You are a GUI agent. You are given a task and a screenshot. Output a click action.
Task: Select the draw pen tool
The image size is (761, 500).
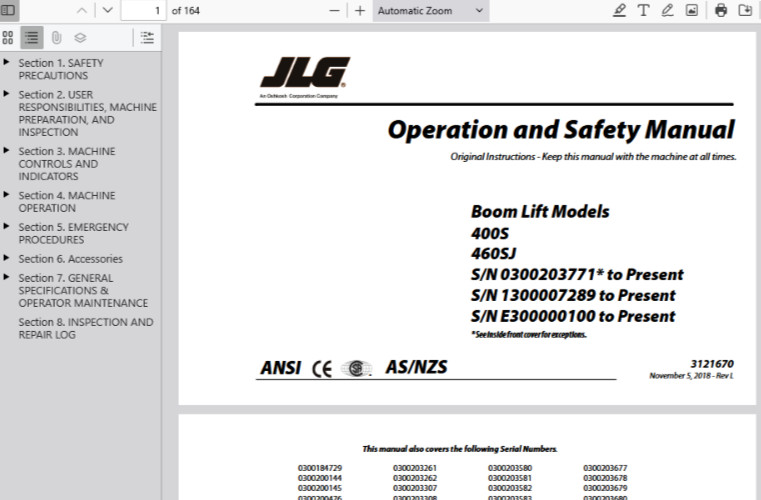667,10
